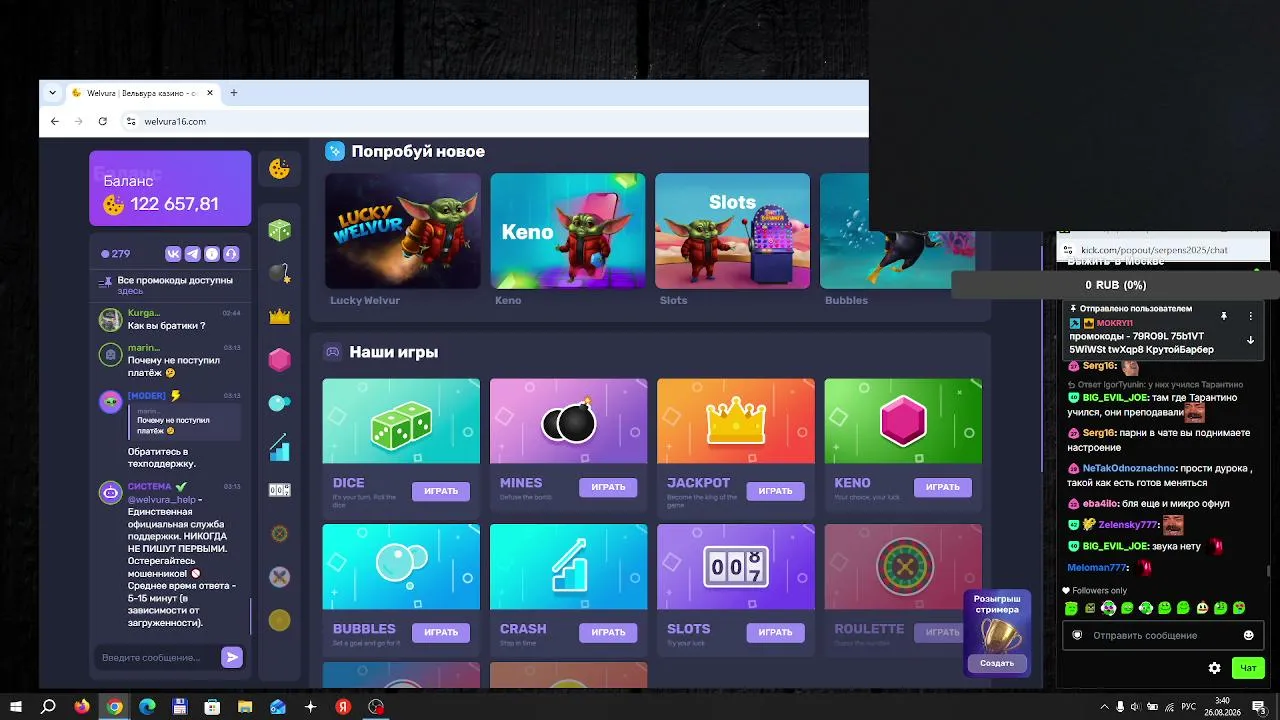Click the info icon in chat header

click(211, 254)
